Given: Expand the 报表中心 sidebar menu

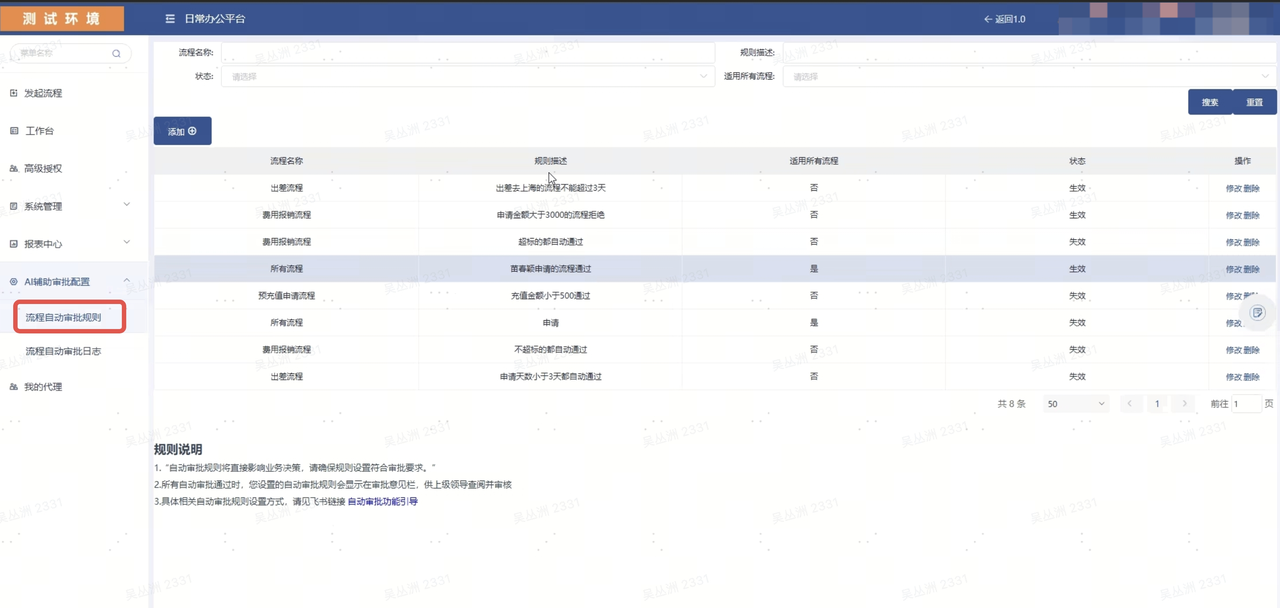Looking at the screenshot, I should pyautogui.click(x=126, y=243).
